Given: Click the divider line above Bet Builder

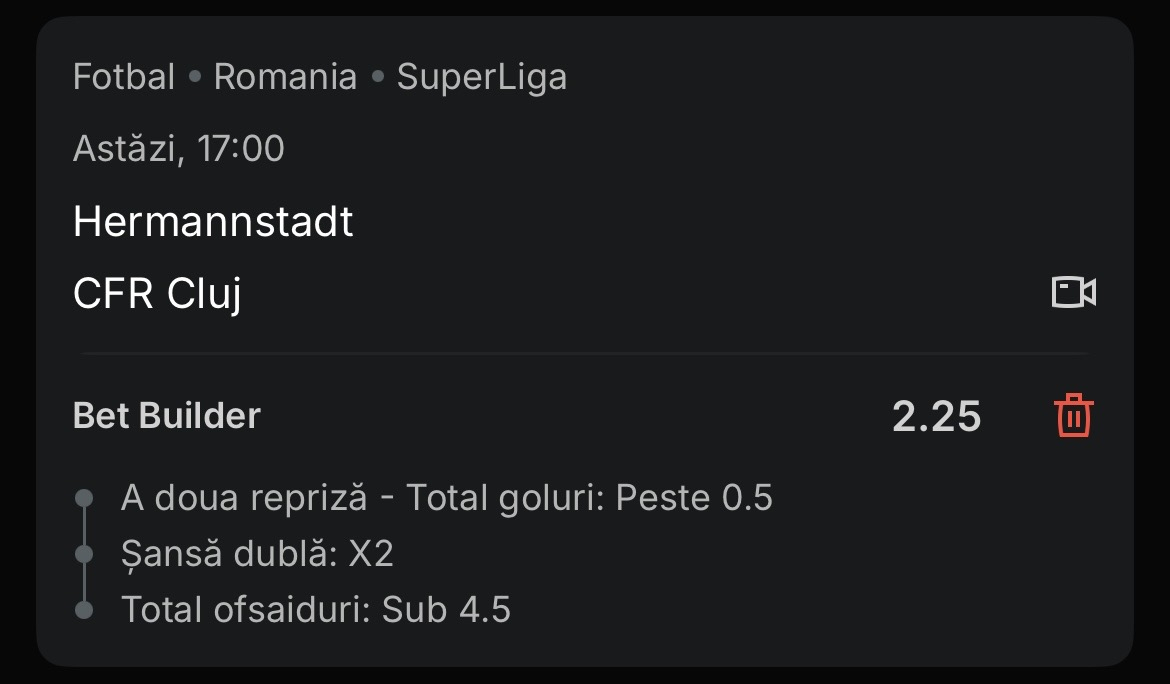Looking at the screenshot, I should 584,353.
